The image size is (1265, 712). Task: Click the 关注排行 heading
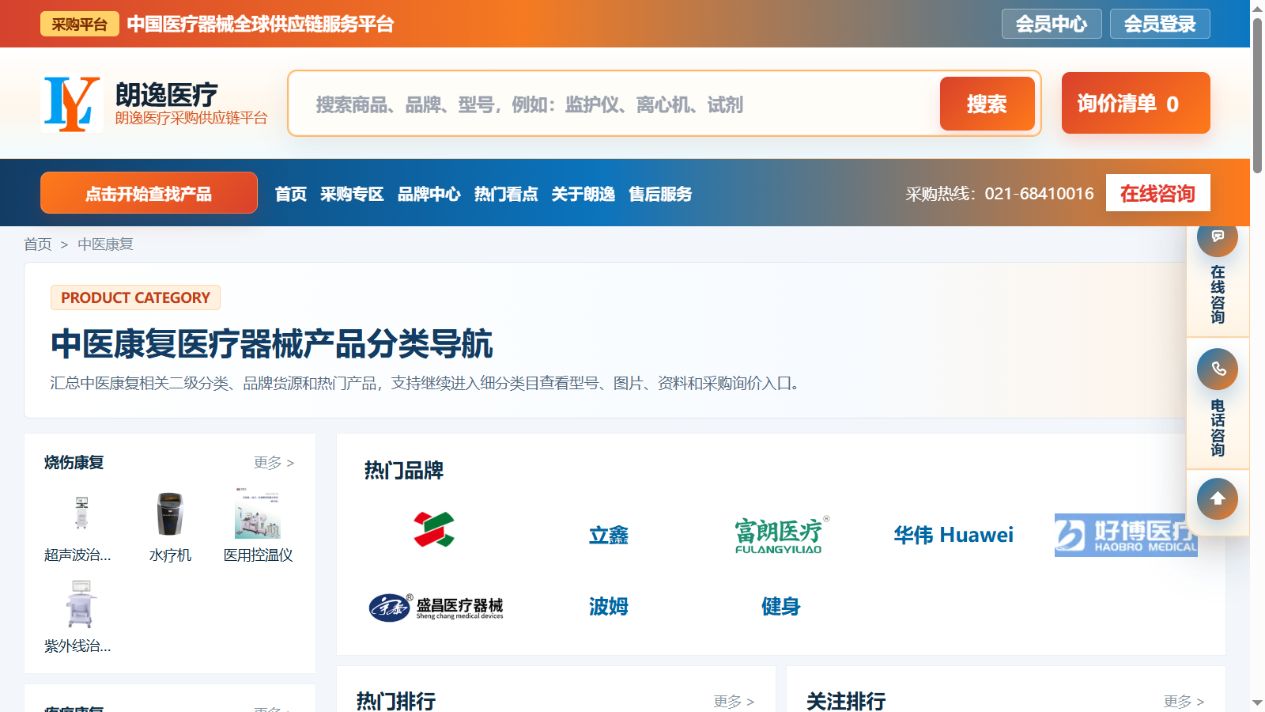846,701
